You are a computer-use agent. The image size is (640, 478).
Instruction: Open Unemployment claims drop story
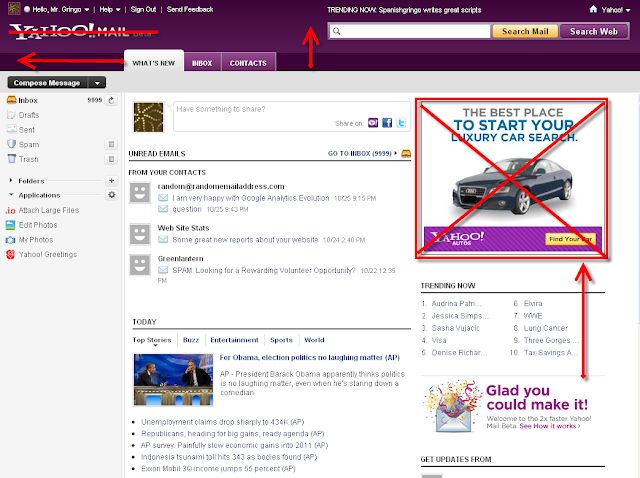point(222,422)
